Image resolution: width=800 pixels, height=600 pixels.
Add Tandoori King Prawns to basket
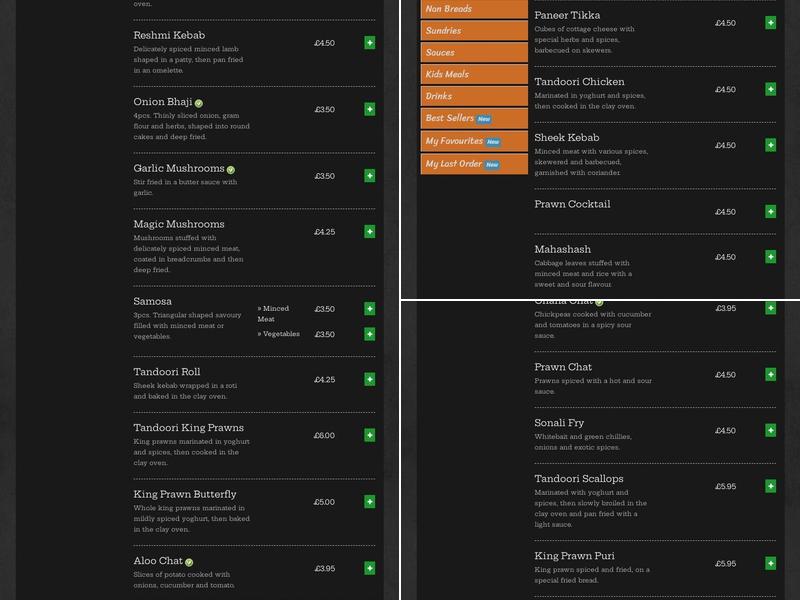(370, 435)
